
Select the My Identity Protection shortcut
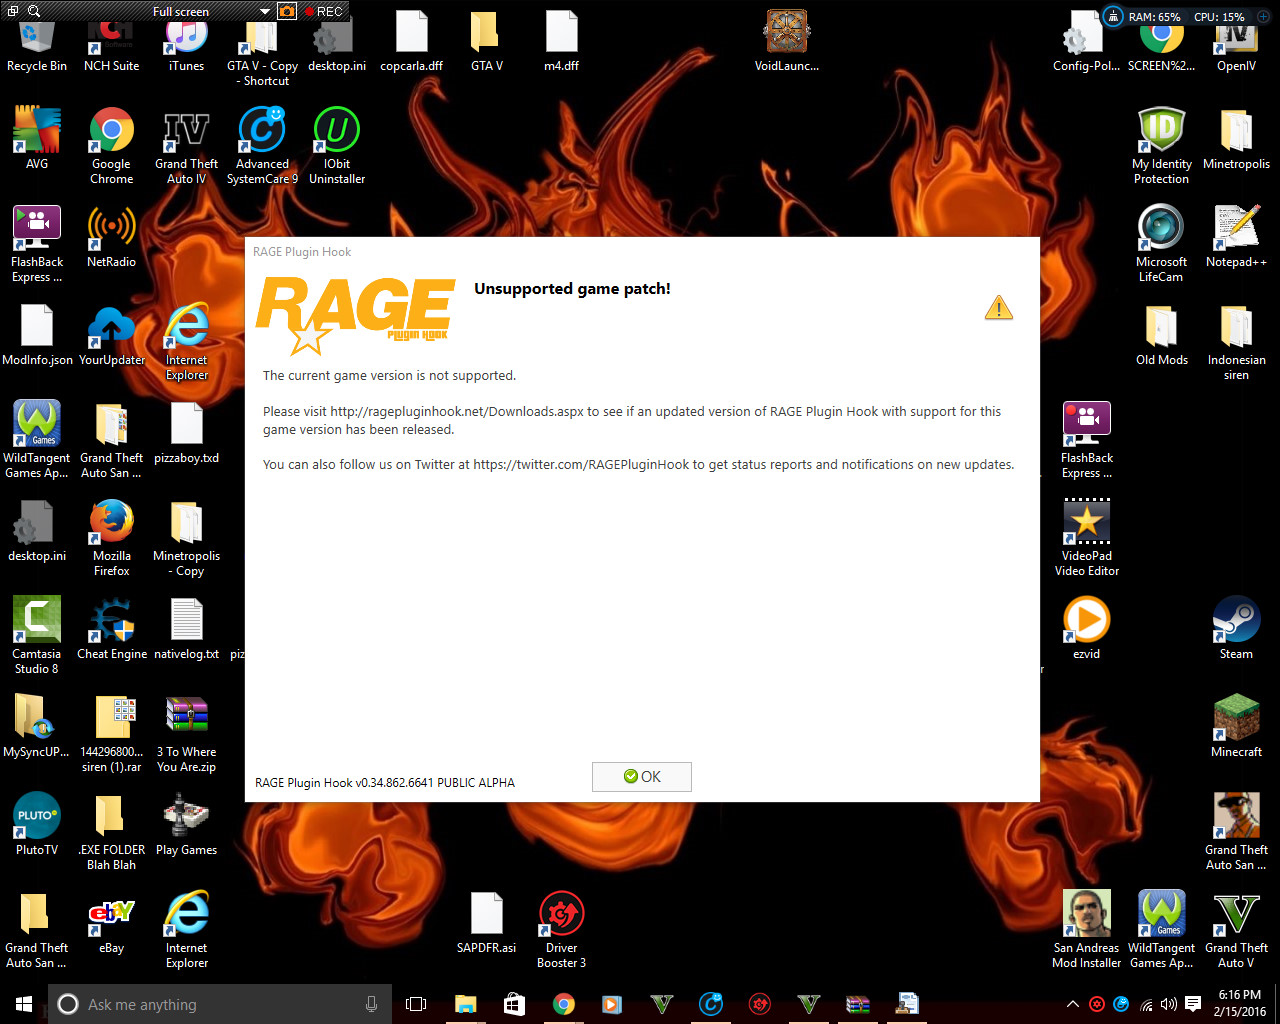1161,147
